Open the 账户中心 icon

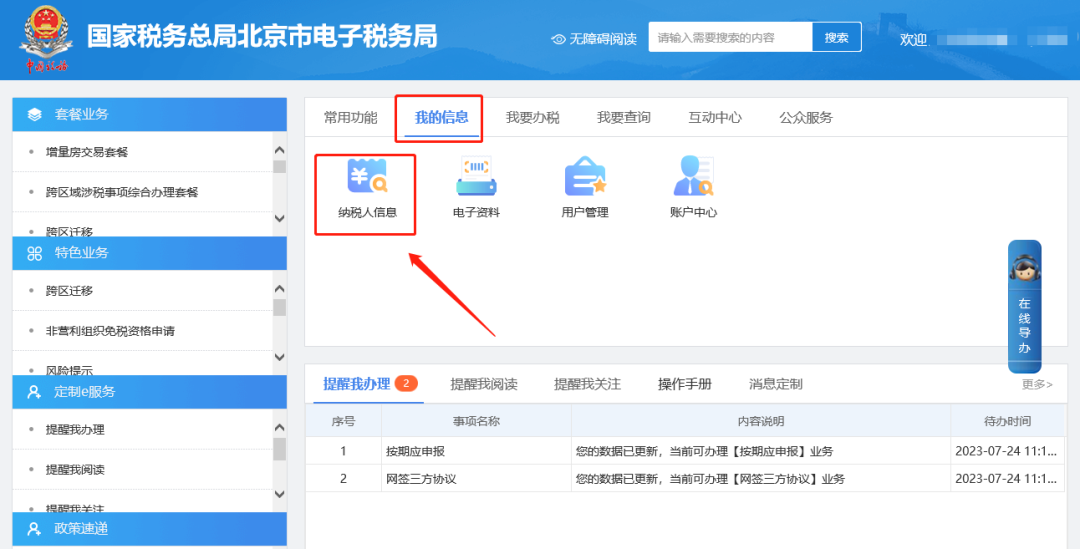[693, 178]
